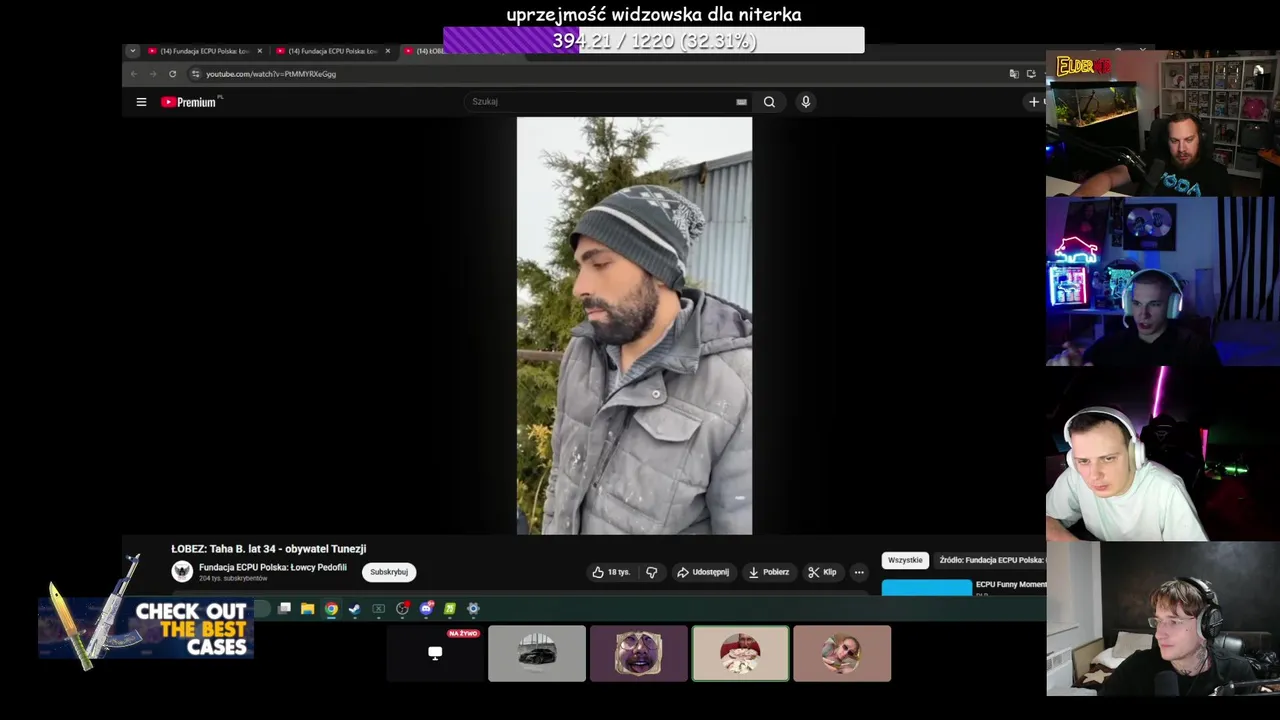Open ECPU Funny Moment video title
This screenshot has width=1280, height=720.
[x=1011, y=584]
